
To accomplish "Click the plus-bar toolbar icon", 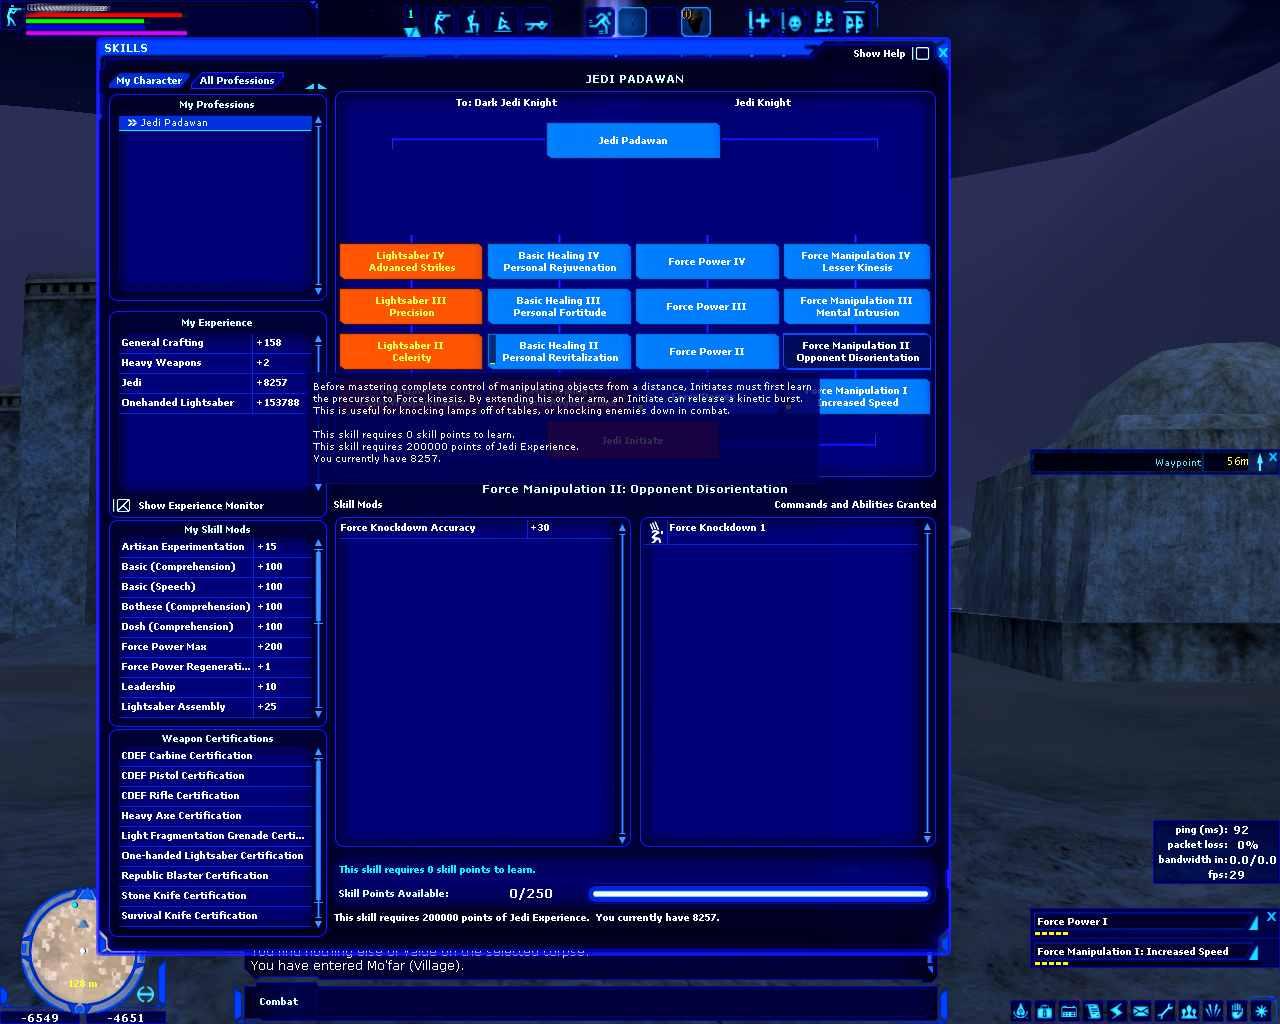I will pos(759,22).
